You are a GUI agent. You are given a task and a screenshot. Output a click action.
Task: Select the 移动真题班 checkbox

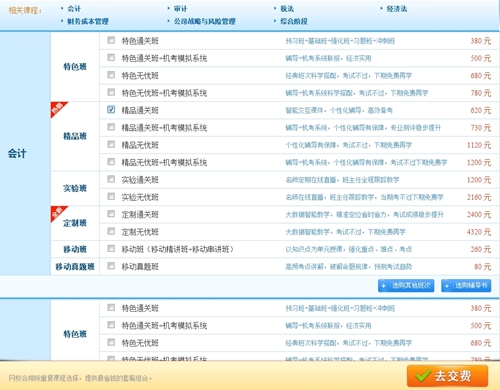(111, 266)
